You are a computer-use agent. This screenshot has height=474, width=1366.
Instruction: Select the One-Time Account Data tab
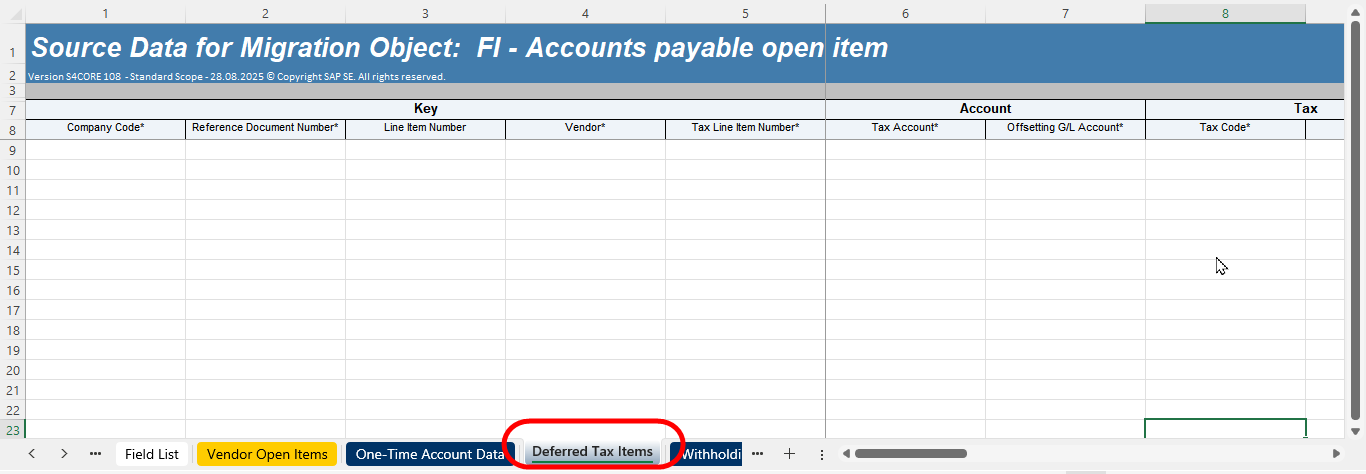click(429, 454)
